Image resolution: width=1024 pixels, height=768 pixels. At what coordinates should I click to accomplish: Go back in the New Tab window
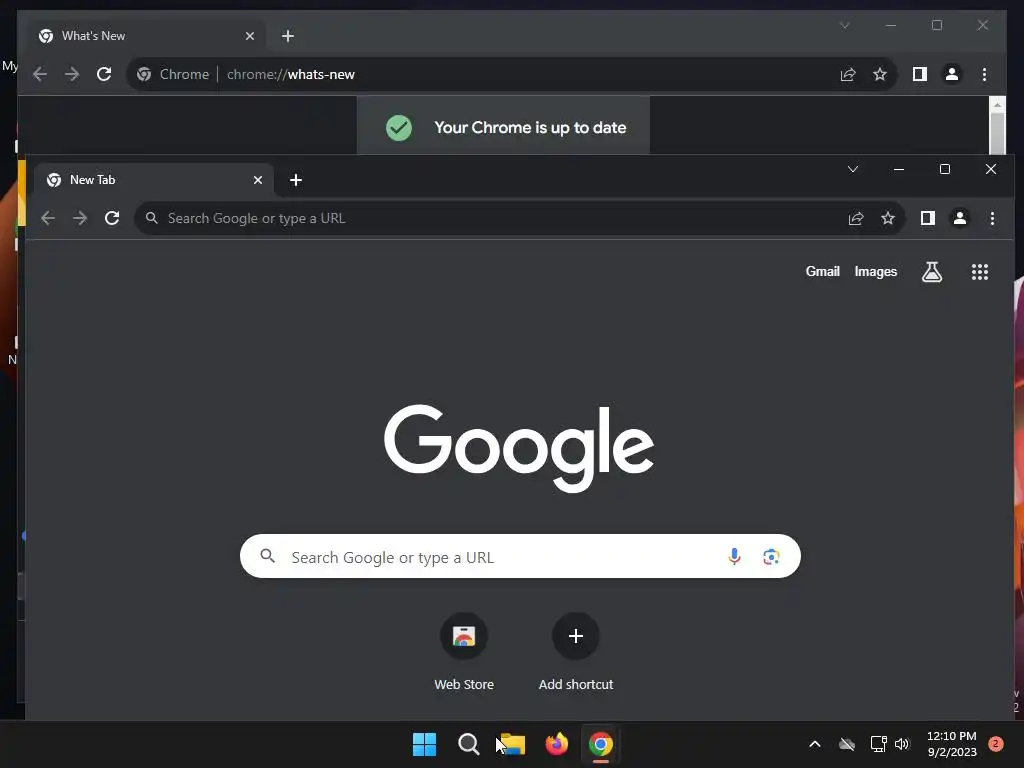[48, 218]
